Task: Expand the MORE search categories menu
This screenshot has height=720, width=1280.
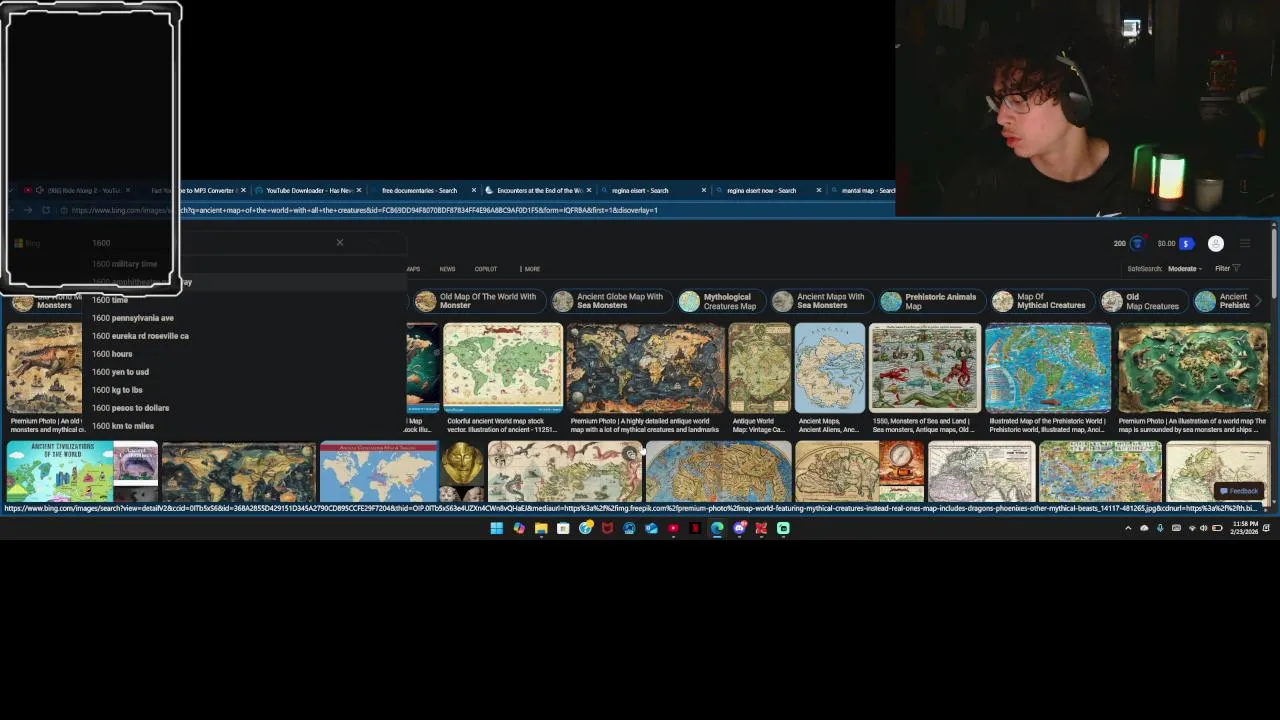Action: [530, 269]
